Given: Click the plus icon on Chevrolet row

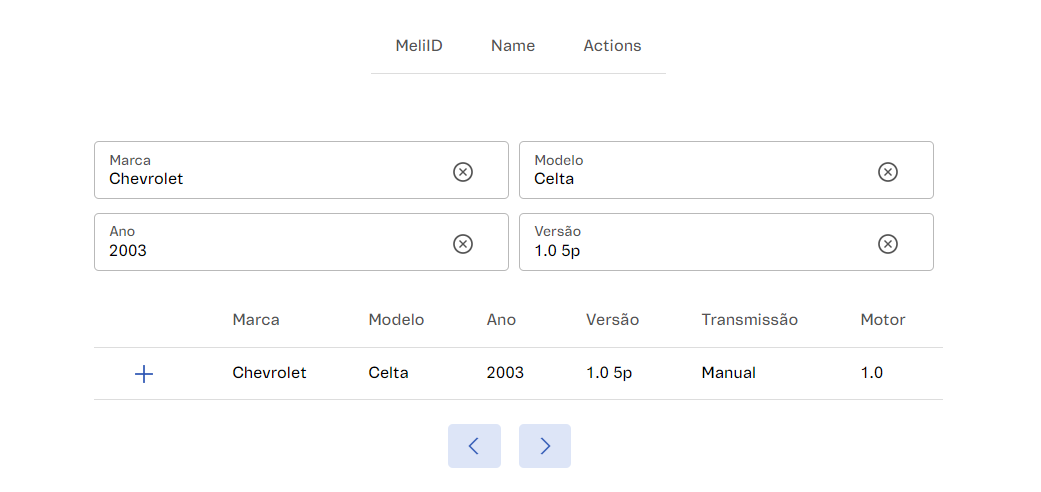Looking at the screenshot, I should click(x=144, y=374).
